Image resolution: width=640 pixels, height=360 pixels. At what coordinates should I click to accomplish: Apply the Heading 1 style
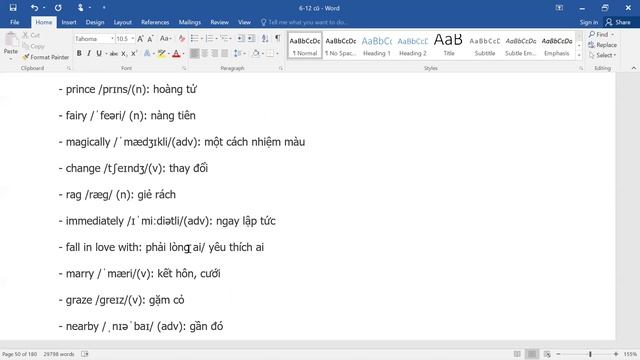377,46
